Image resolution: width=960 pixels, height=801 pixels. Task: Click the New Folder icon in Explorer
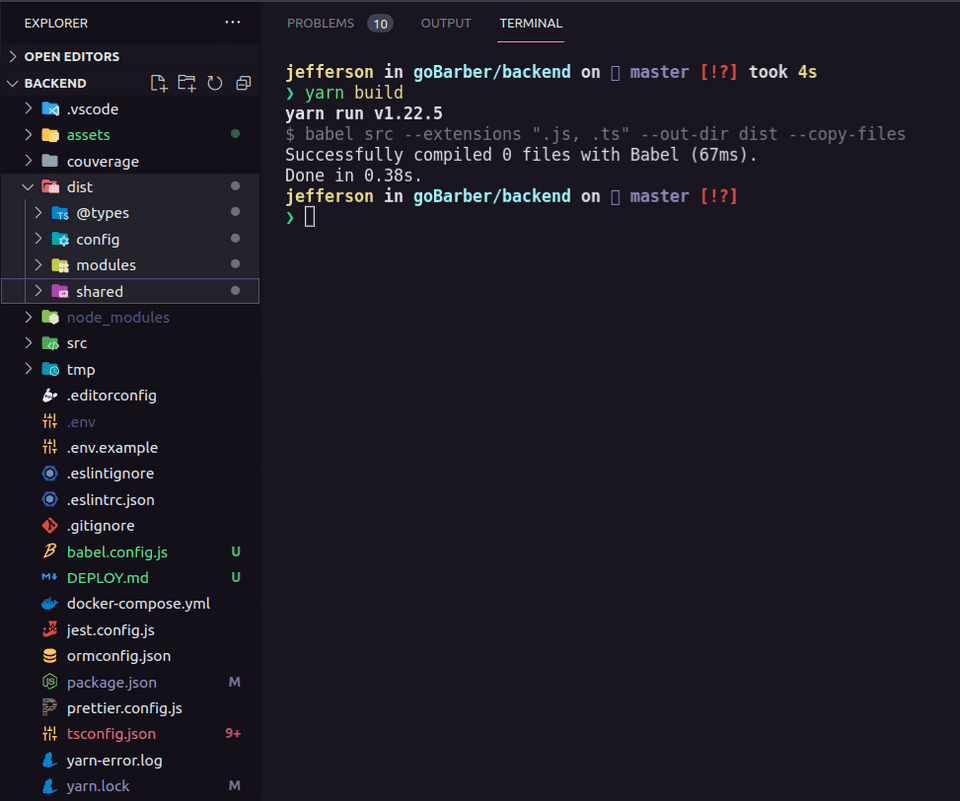click(x=186, y=83)
